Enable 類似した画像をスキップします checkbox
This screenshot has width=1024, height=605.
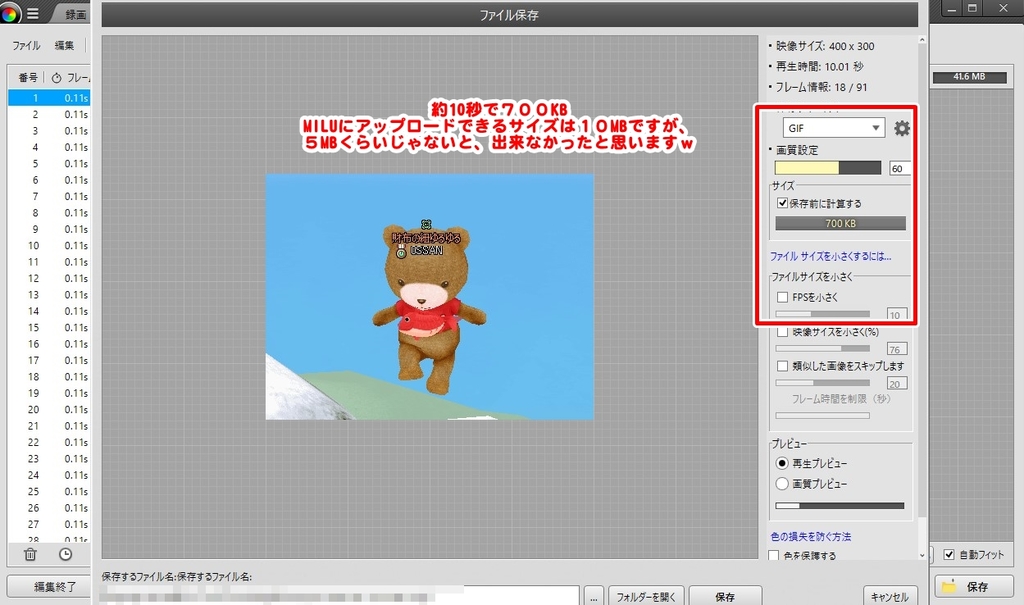coord(783,366)
